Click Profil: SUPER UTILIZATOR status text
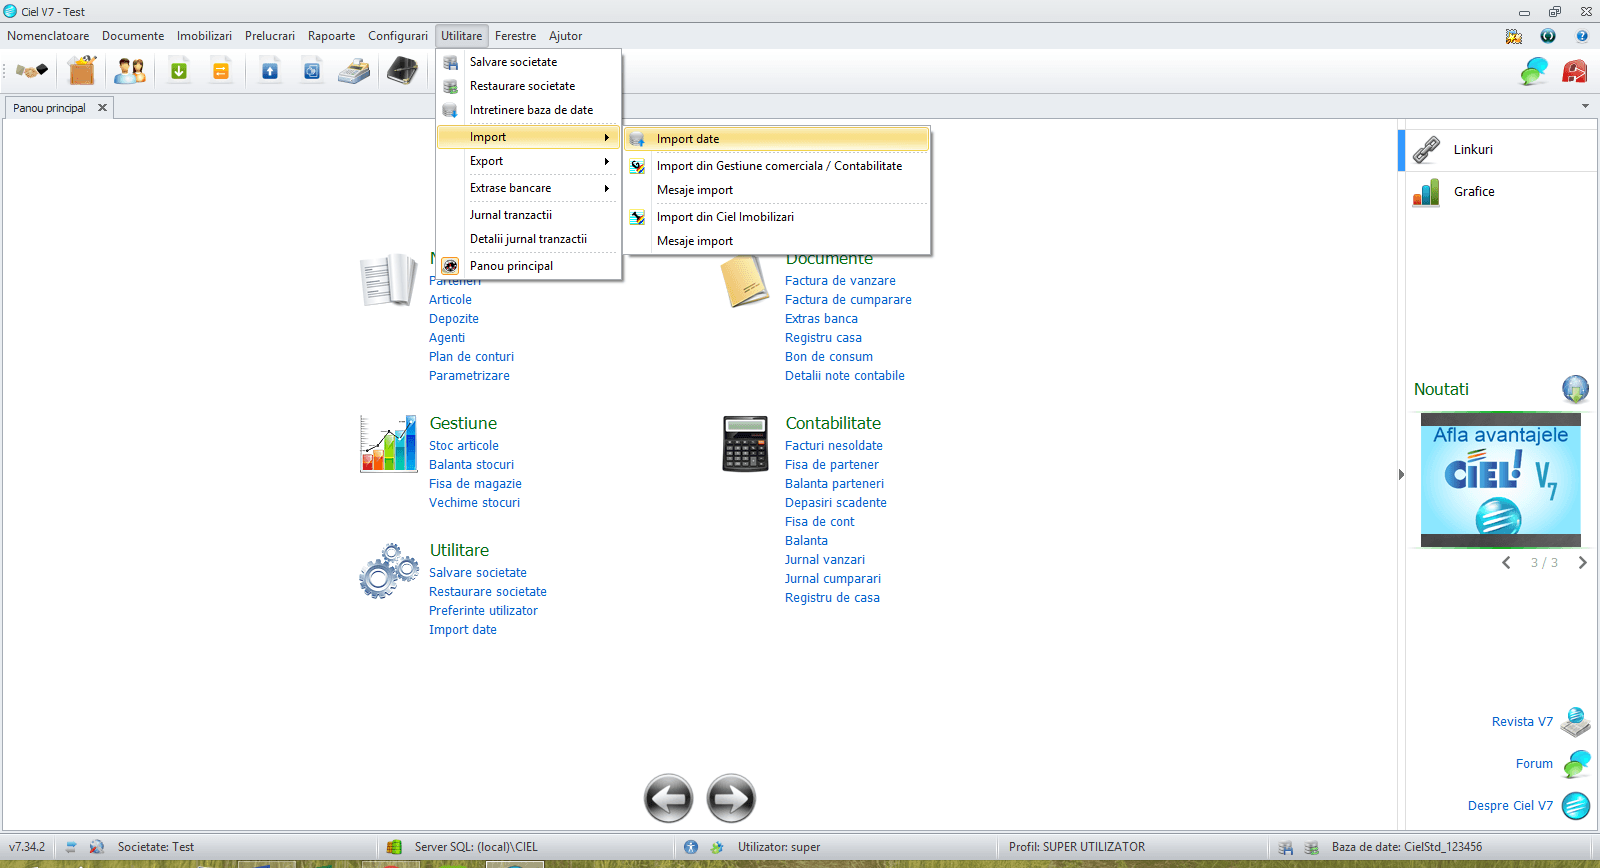 pos(1077,847)
